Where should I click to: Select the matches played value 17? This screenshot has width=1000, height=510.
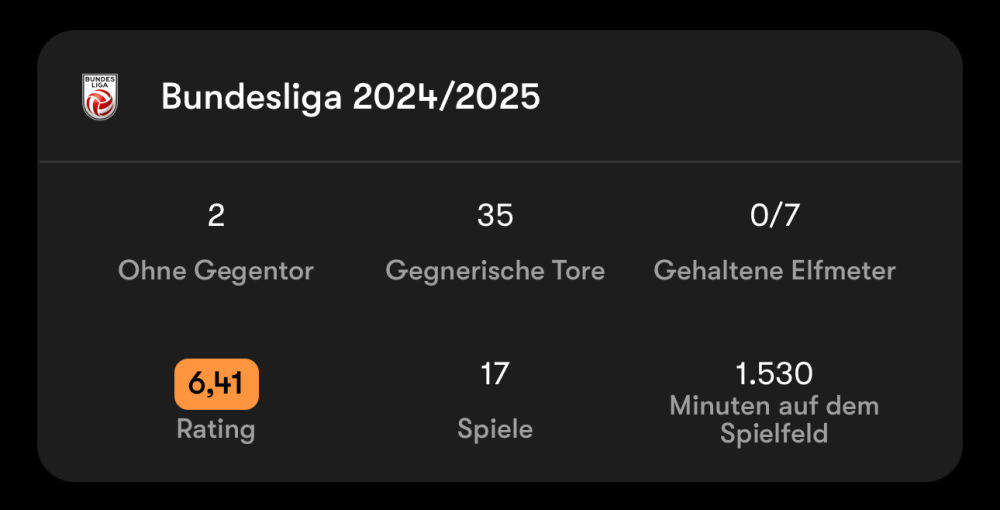495,374
